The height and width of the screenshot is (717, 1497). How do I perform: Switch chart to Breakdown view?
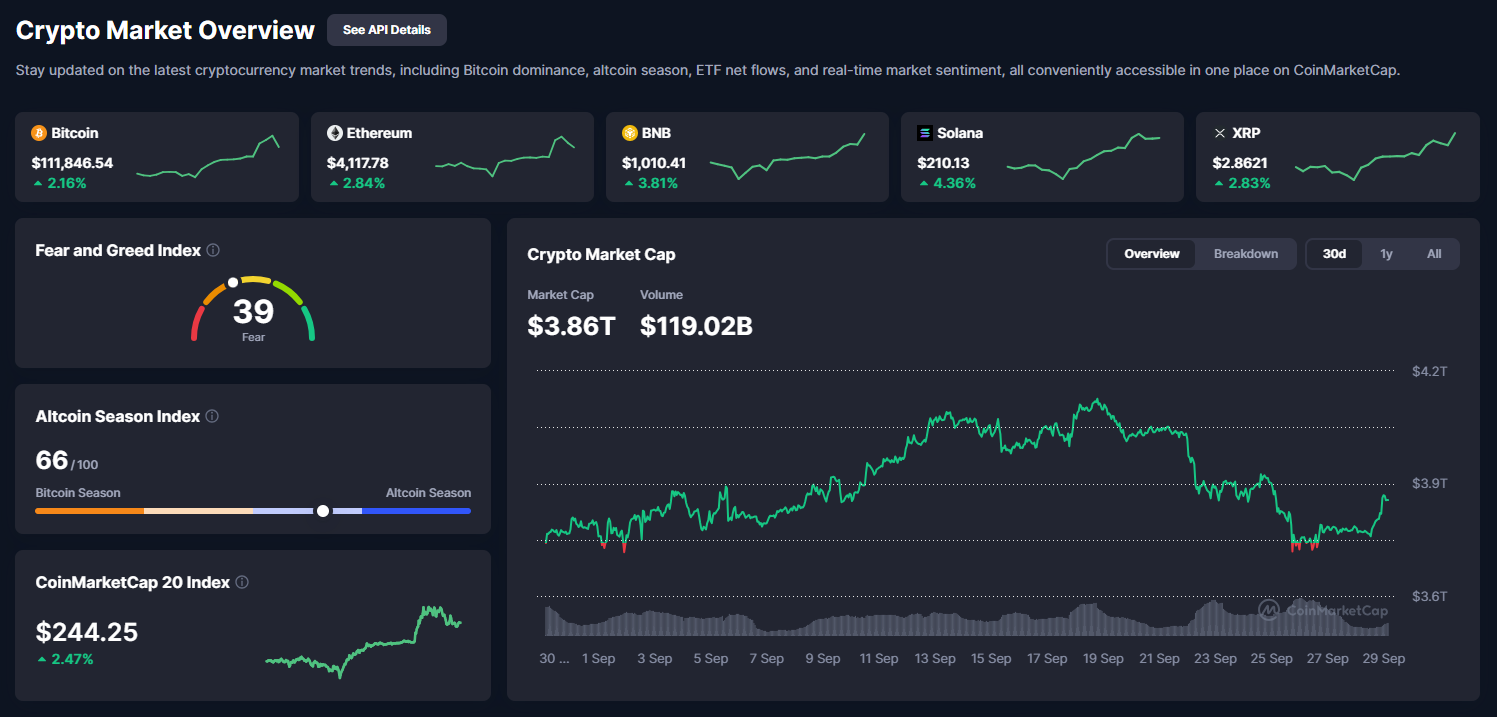coord(1246,254)
